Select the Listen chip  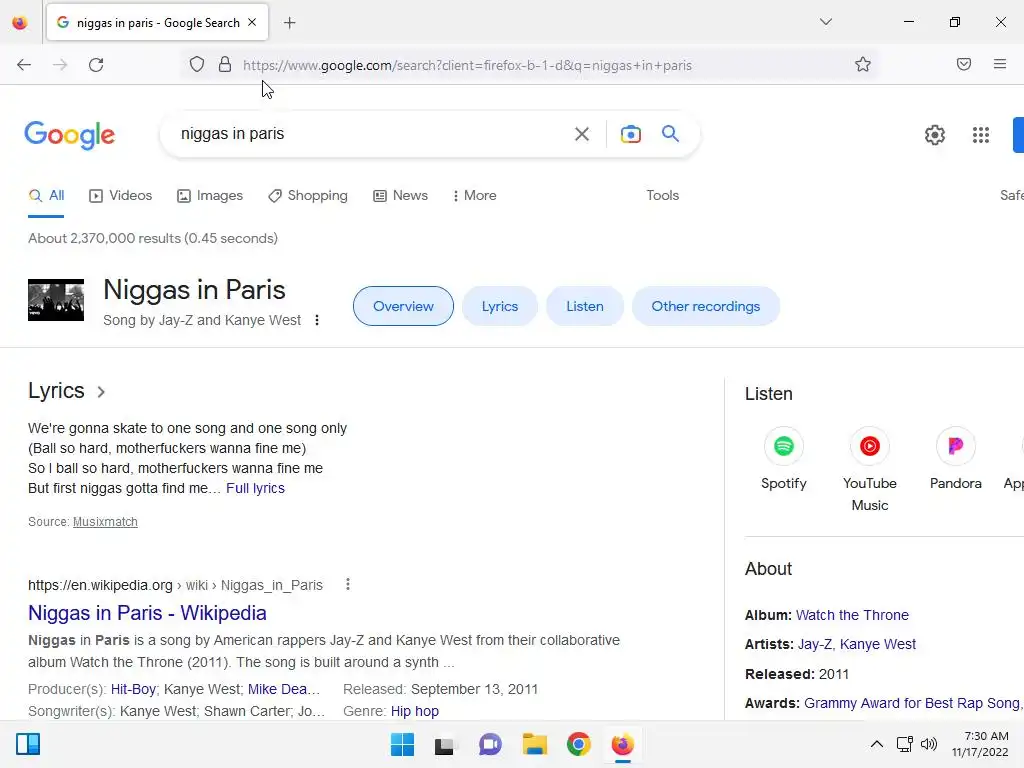tap(584, 306)
